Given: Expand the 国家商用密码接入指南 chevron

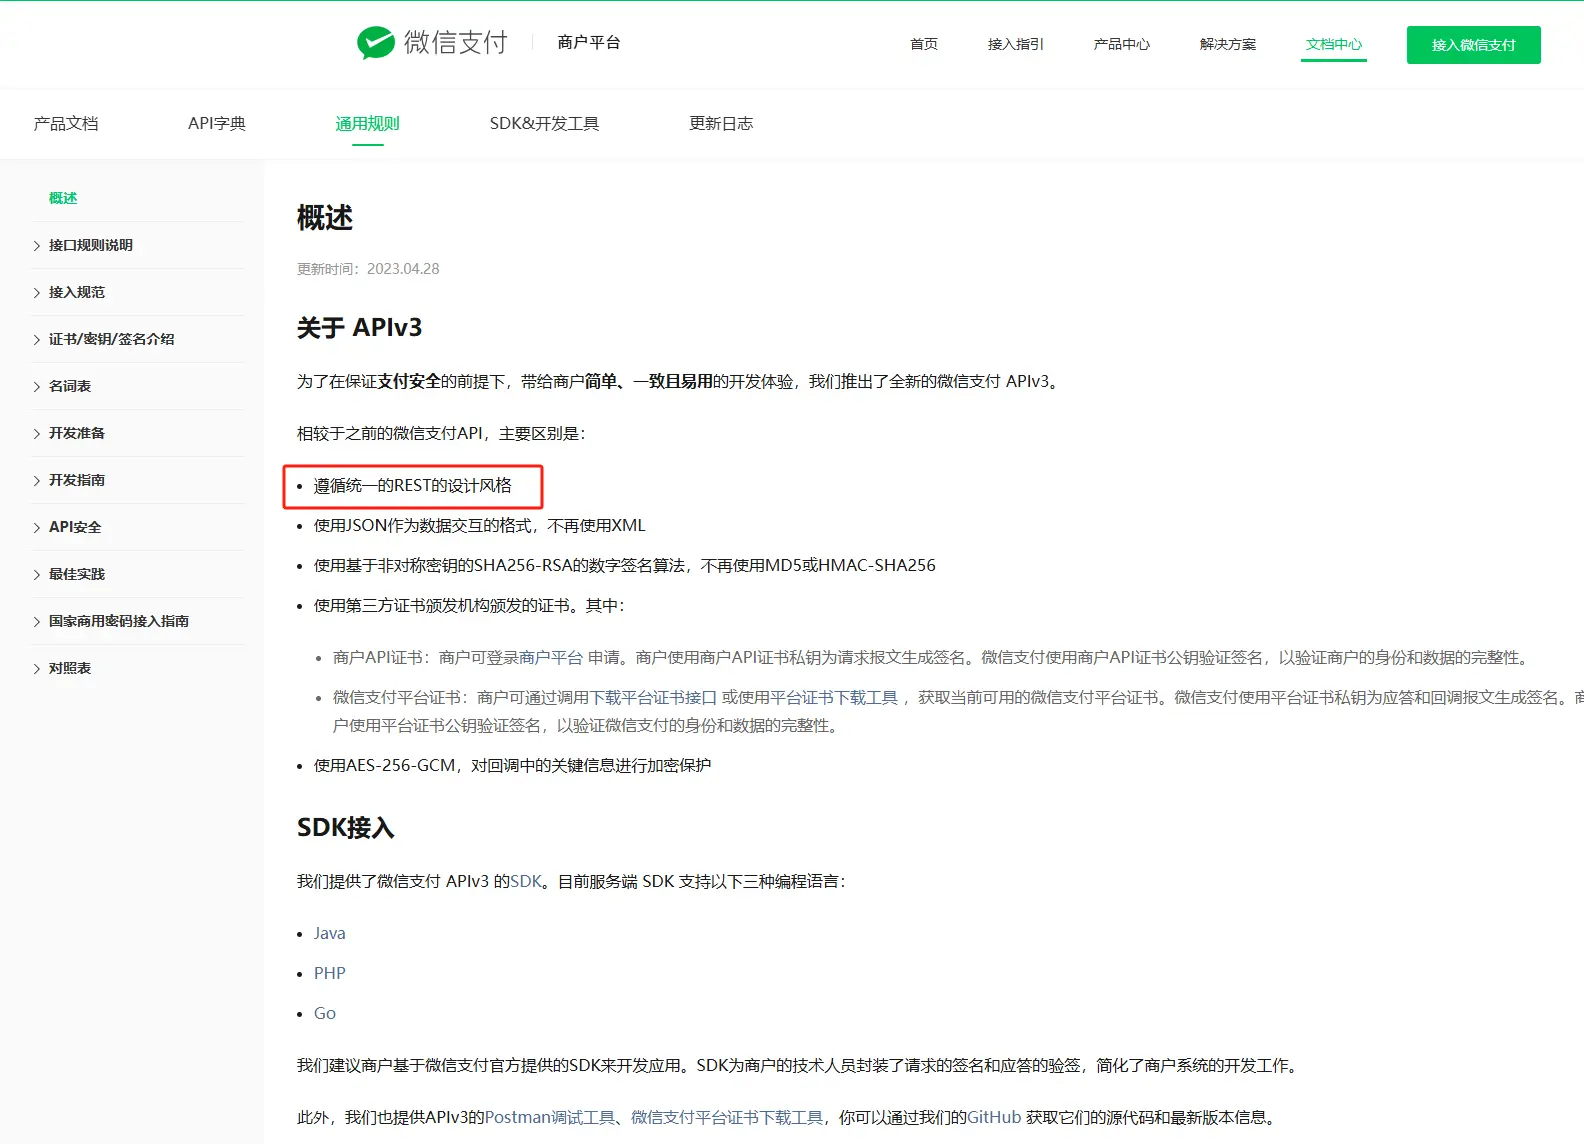Looking at the screenshot, I should point(37,621).
